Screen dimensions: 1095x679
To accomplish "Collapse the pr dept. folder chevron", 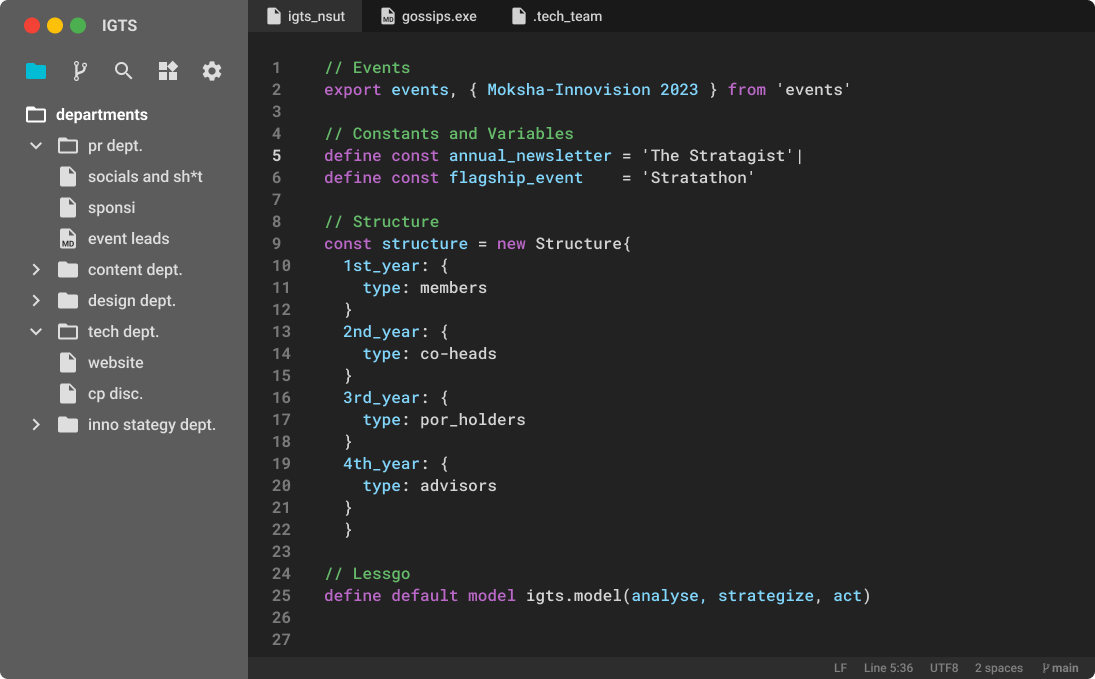I will coord(36,145).
